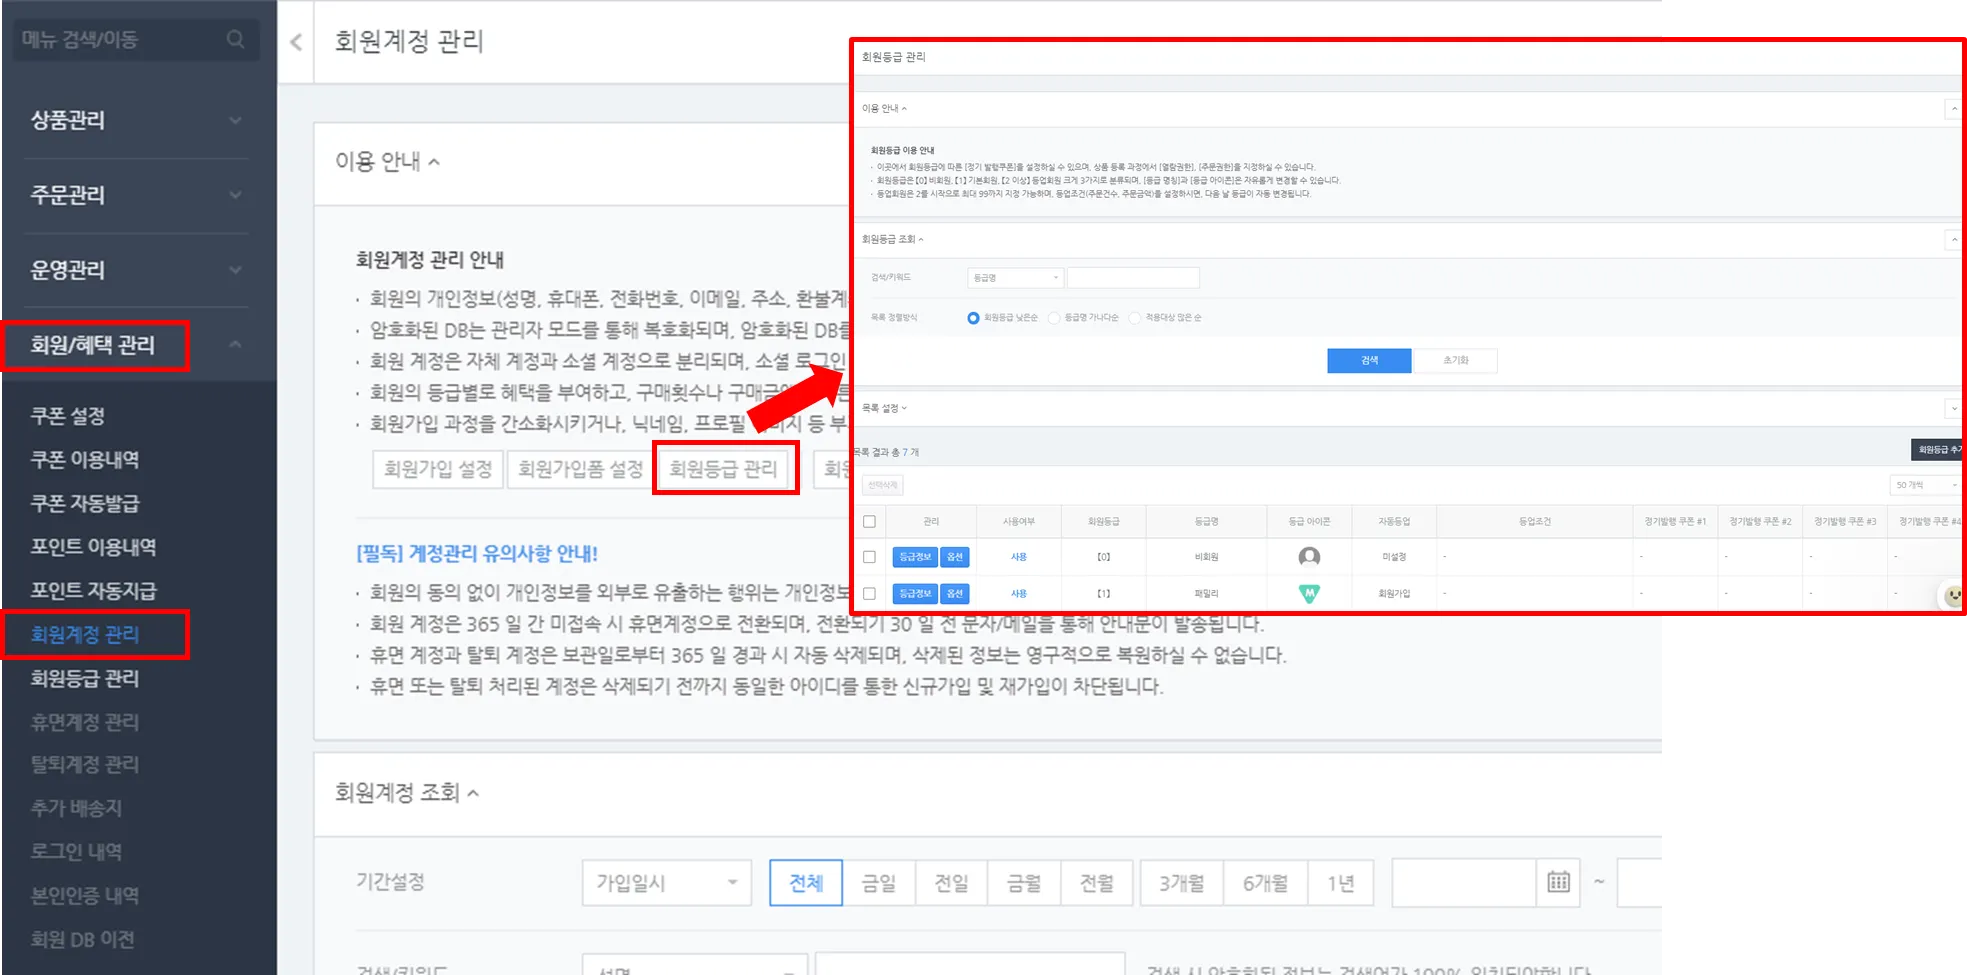Select the 등급명 가나다순 sort radio button

1054,318
